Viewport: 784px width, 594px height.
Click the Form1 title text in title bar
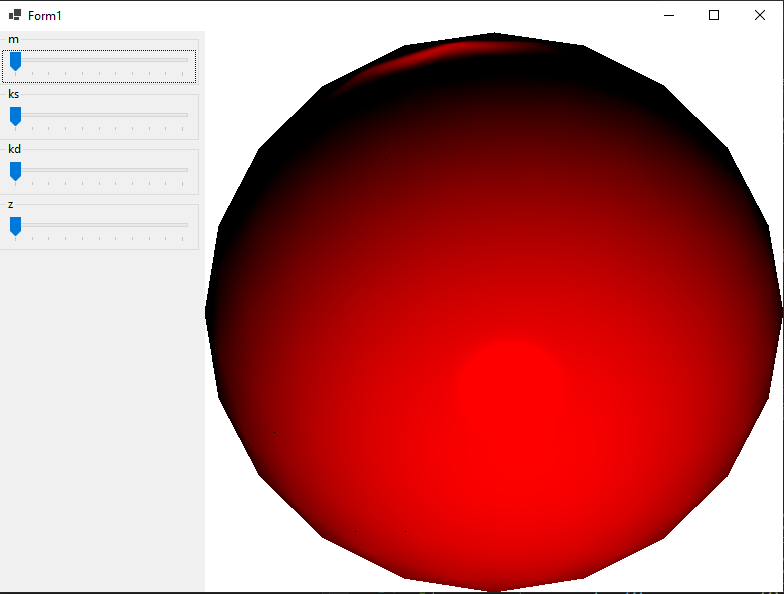45,16
